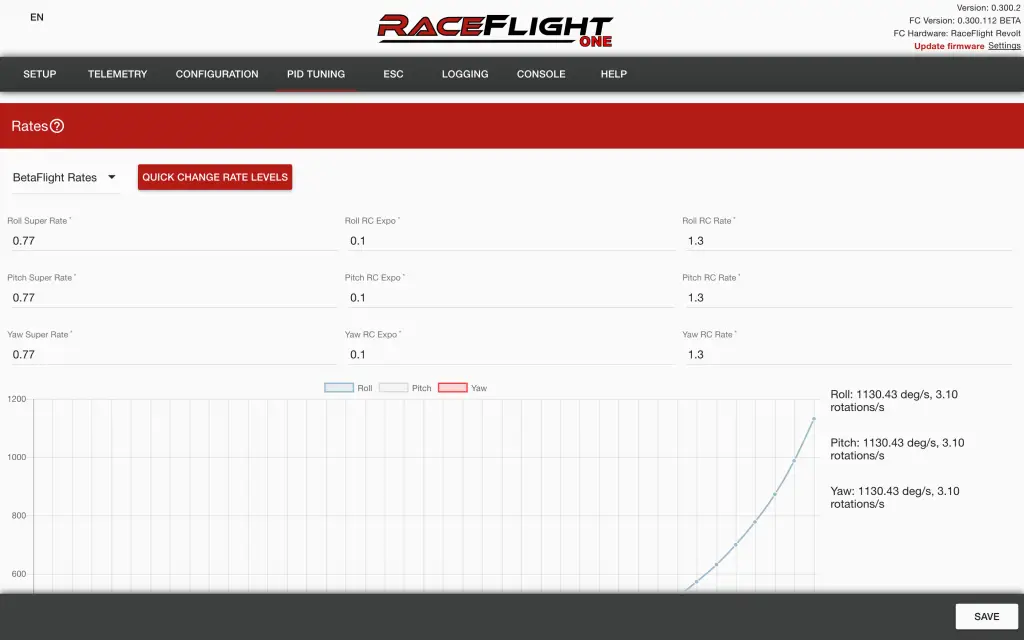Switch to the SETUP tab
1024x640 pixels.
click(39, 74)
